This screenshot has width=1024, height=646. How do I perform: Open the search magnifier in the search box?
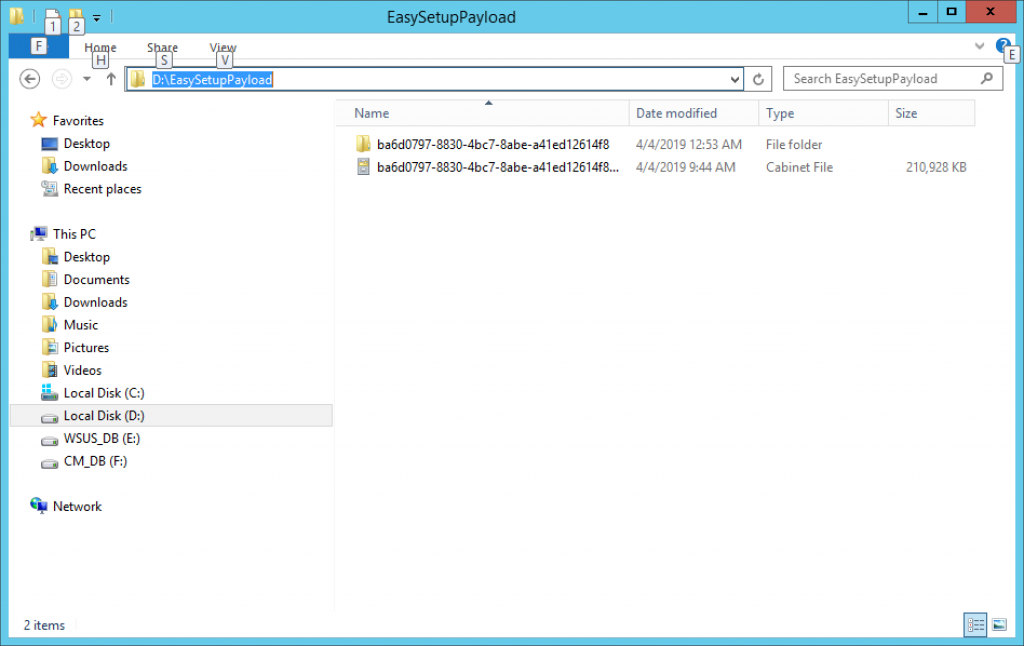pyautogui.click(x=988, y=78)
